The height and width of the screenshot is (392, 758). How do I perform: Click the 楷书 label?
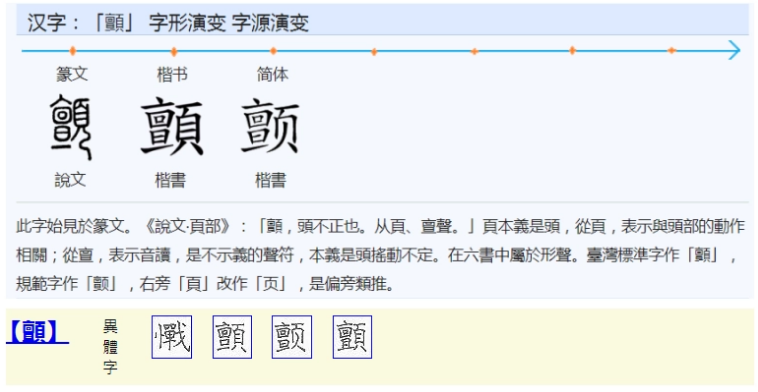pyautogui.click(x=172, y=74)
